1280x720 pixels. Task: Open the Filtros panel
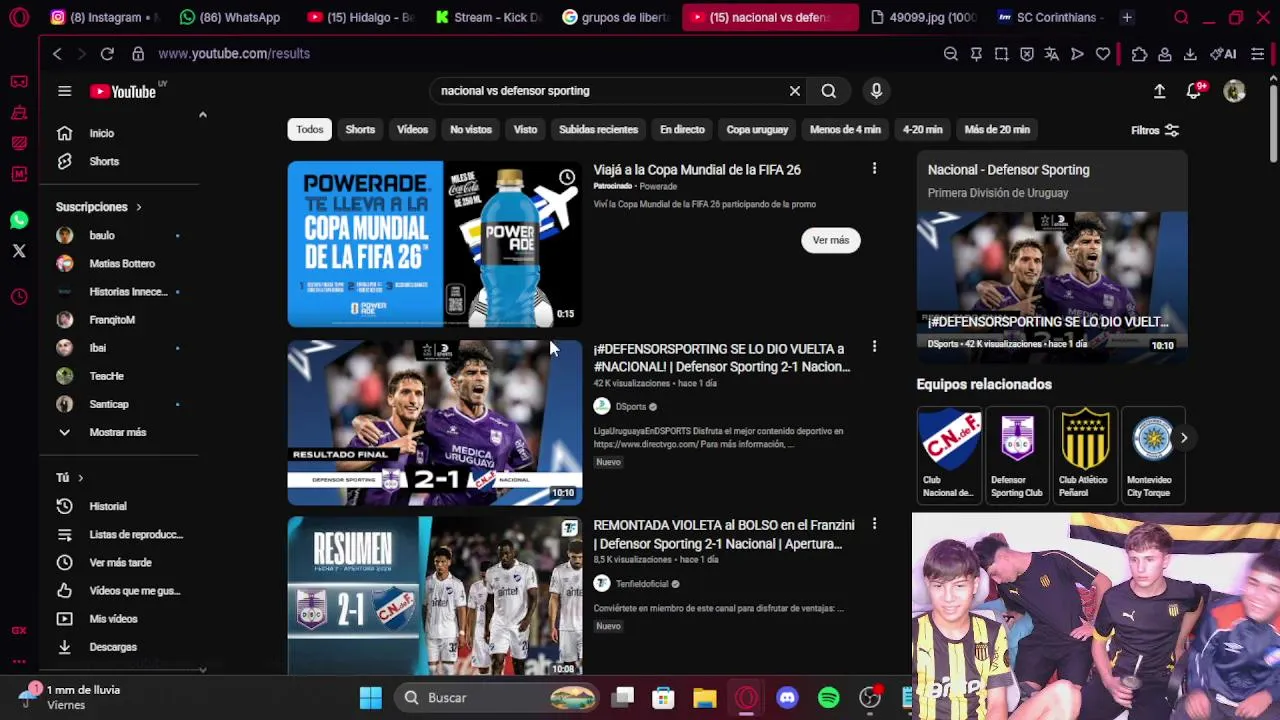[1155, 130]
